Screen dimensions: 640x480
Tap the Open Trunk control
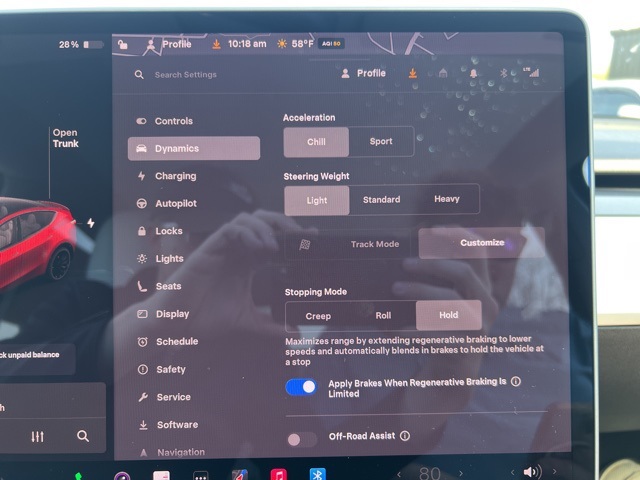pos(65,138)
